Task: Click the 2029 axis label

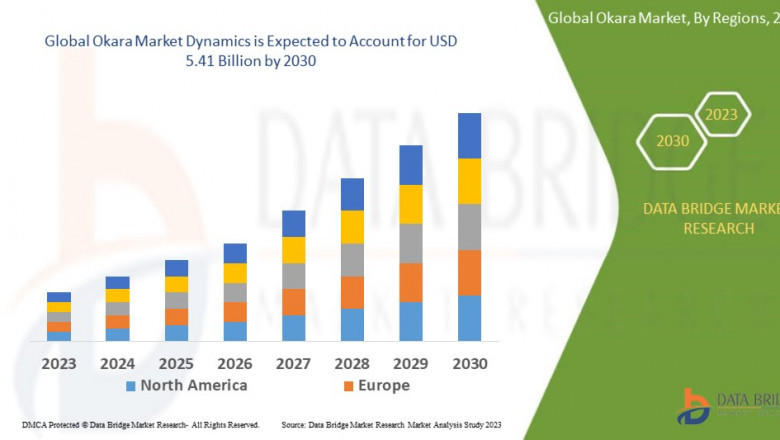Action: (x=411, y=364)
